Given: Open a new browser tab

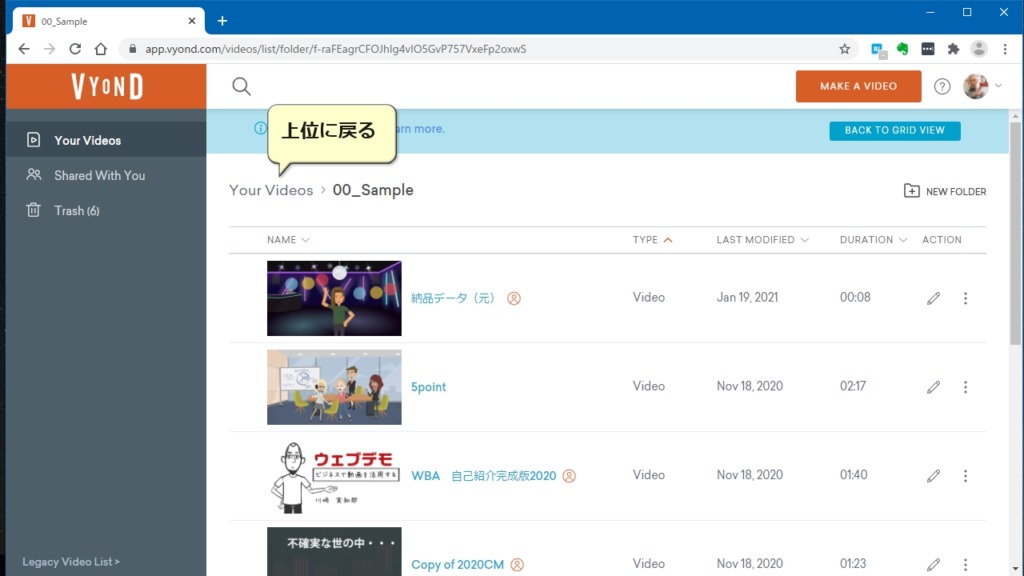Looking at the screenshot, I should click(x=222, y=21).
